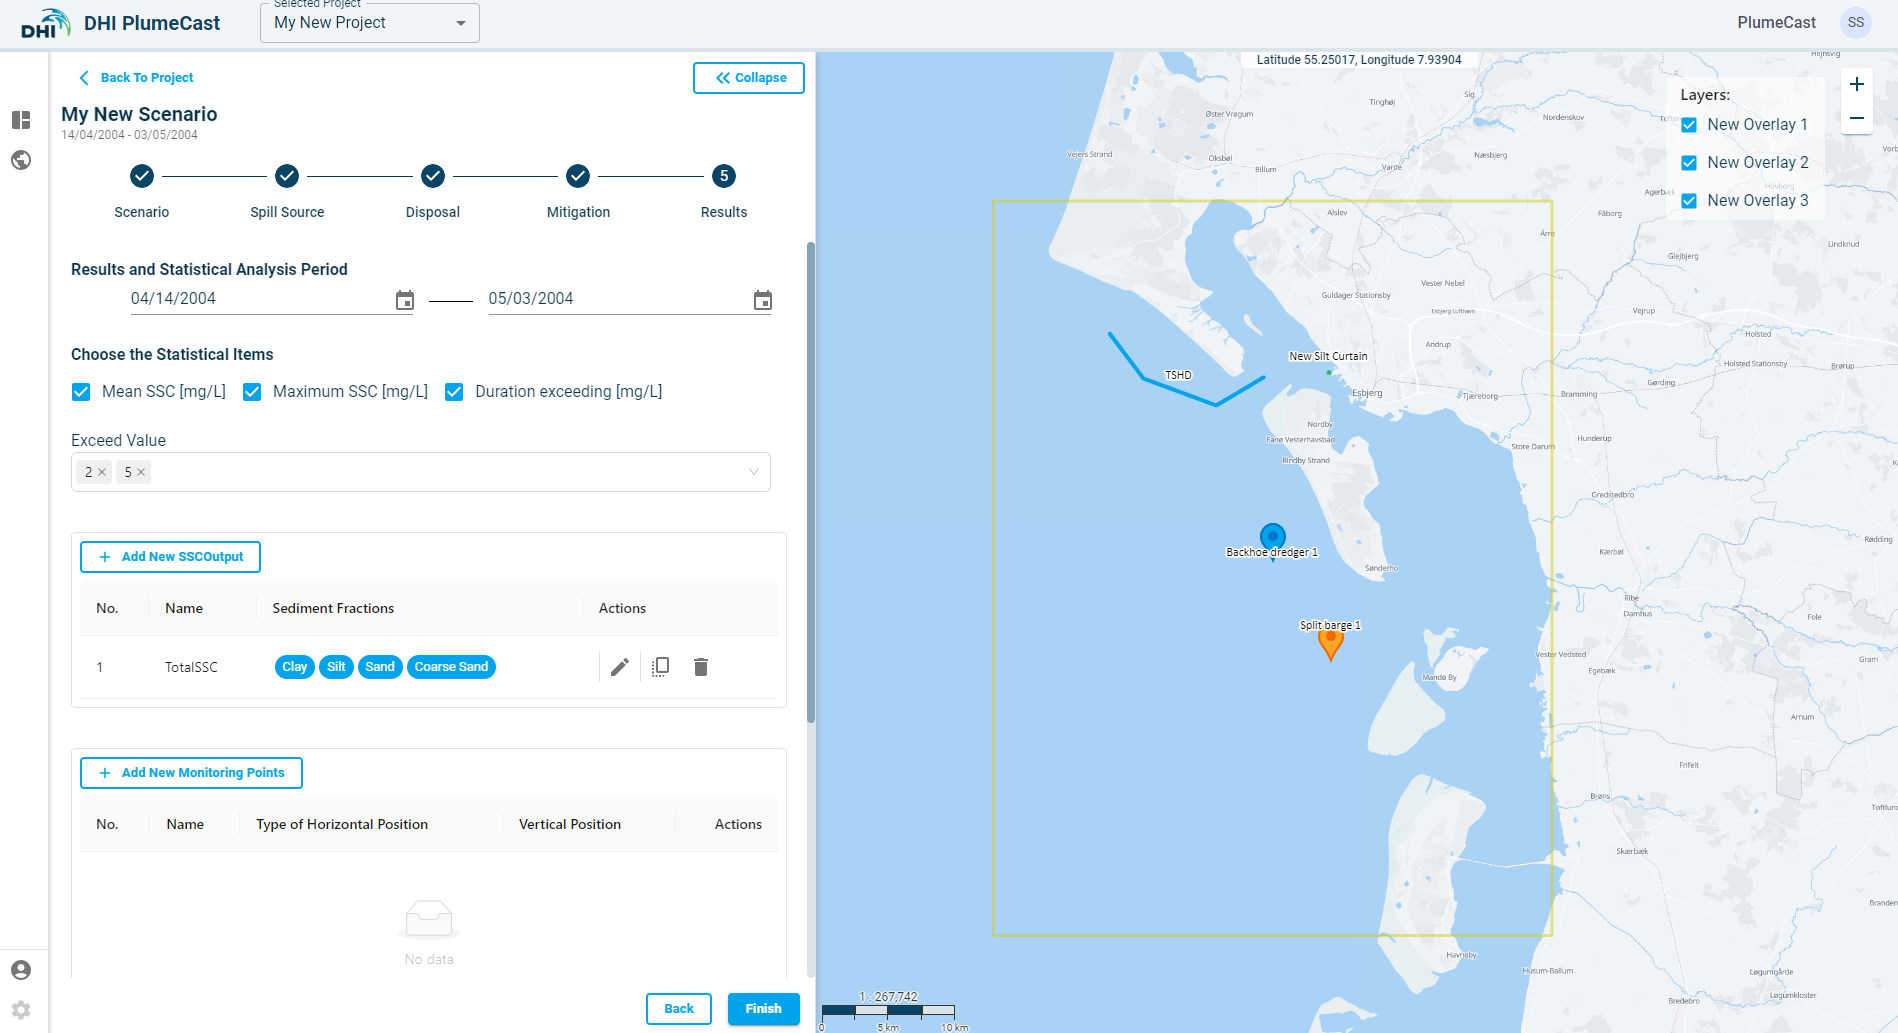This screenshot has width=1898, height=1033.
Task: Click the Finish button
Action: point(763,1008)
